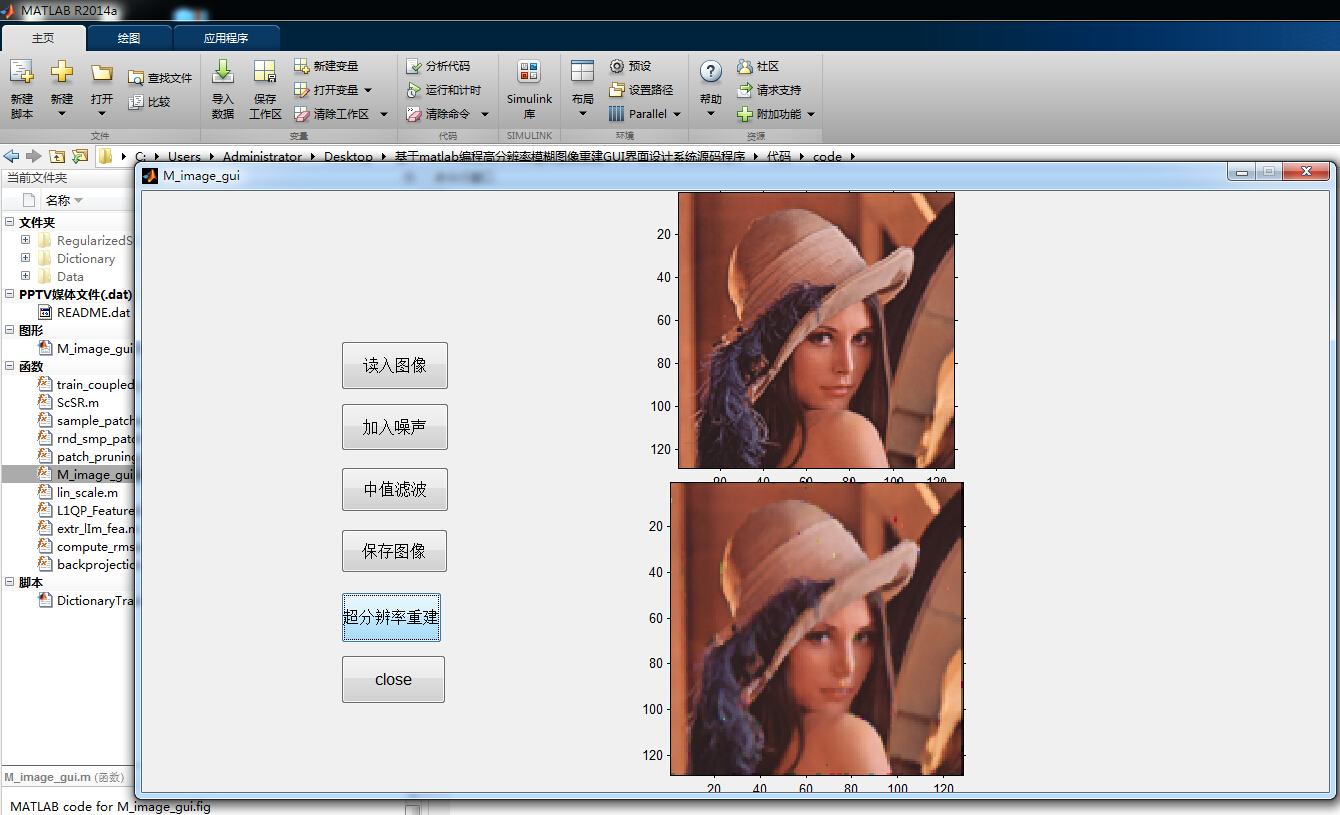Click the back arrow navigation icon

coord(12,156)
